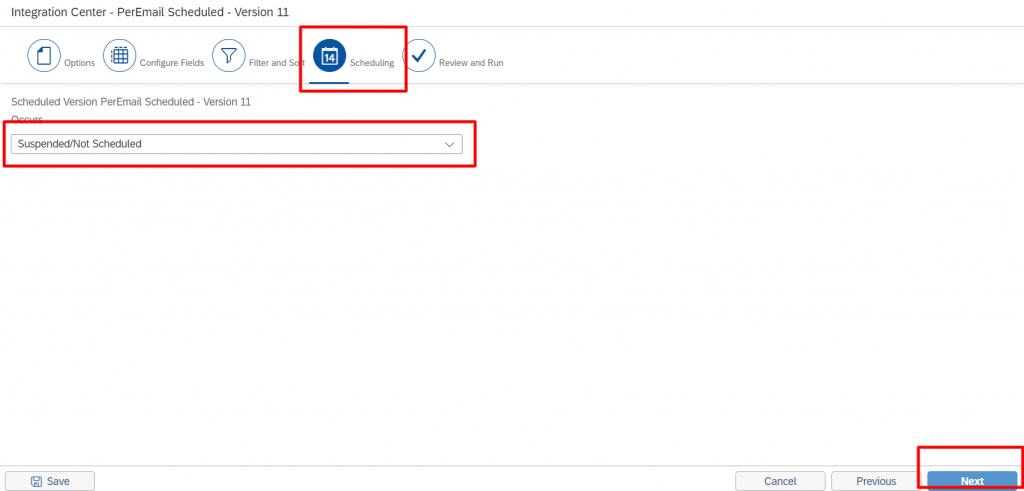
Task: Open the Configure Fields grid icon
Action: (120, 55)
